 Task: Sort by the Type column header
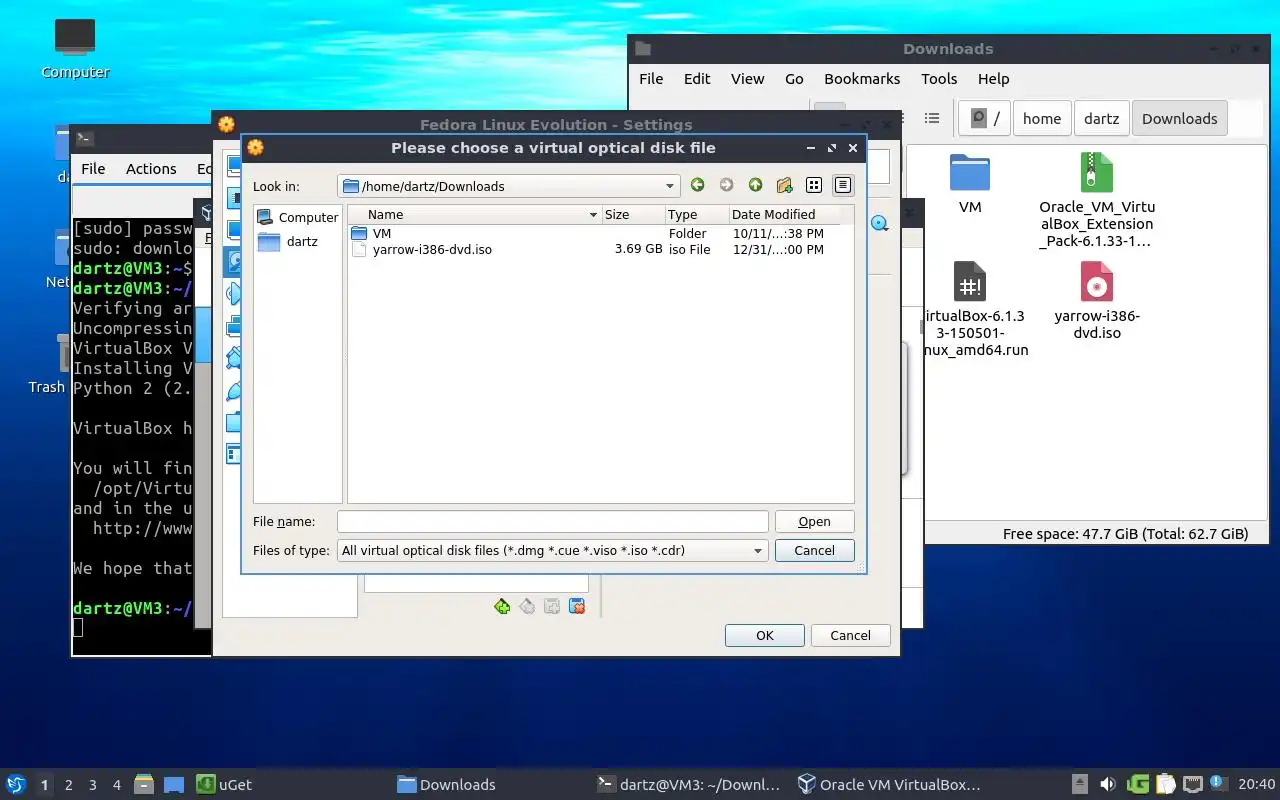pos(696,214)
